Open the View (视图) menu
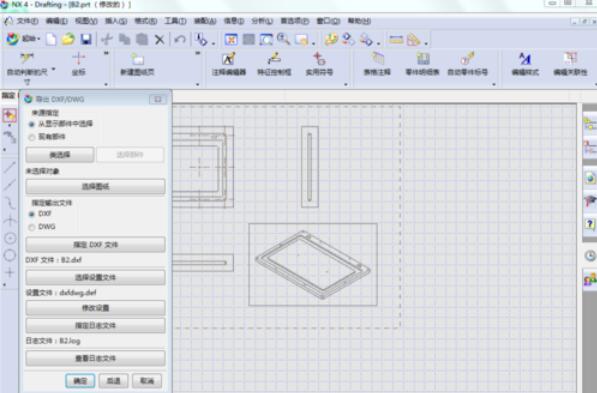This screenshot has width=597, height=393. (86, 21)
